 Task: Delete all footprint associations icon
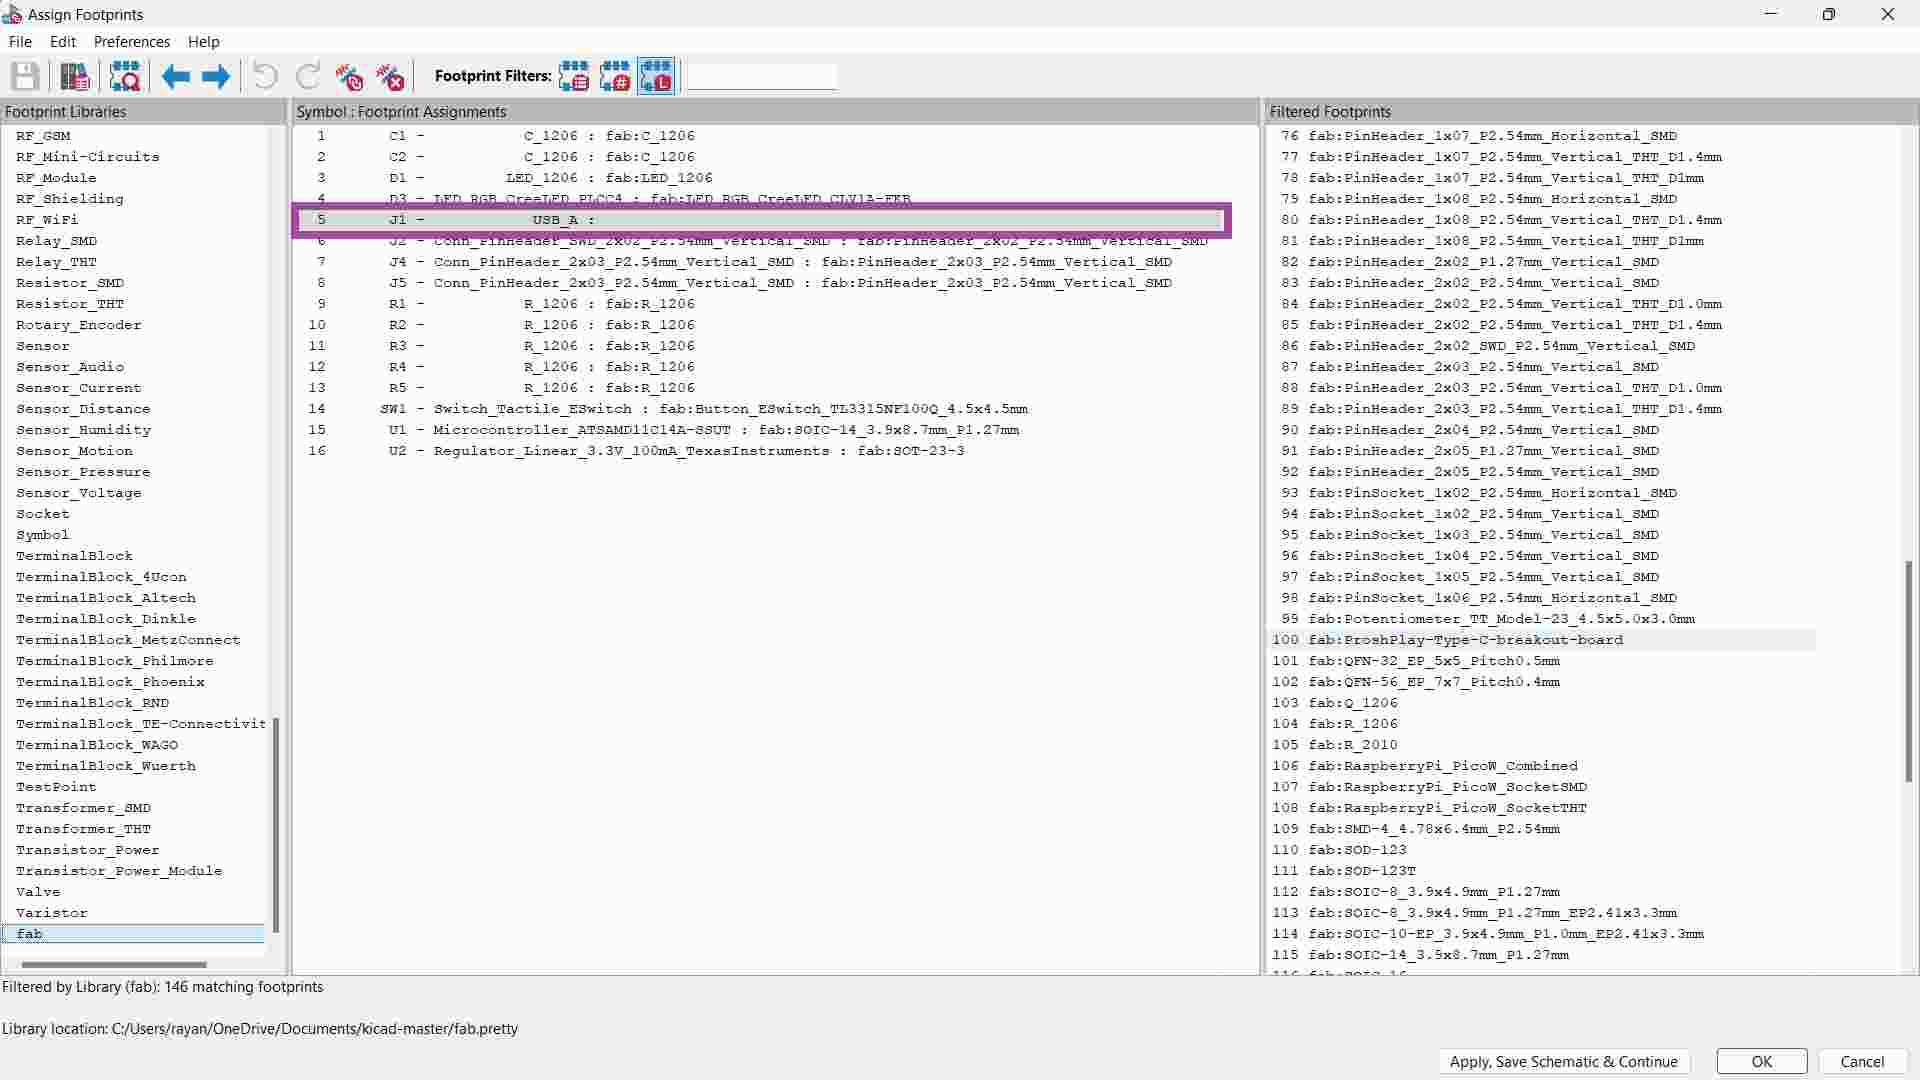(x=390, y=76)
